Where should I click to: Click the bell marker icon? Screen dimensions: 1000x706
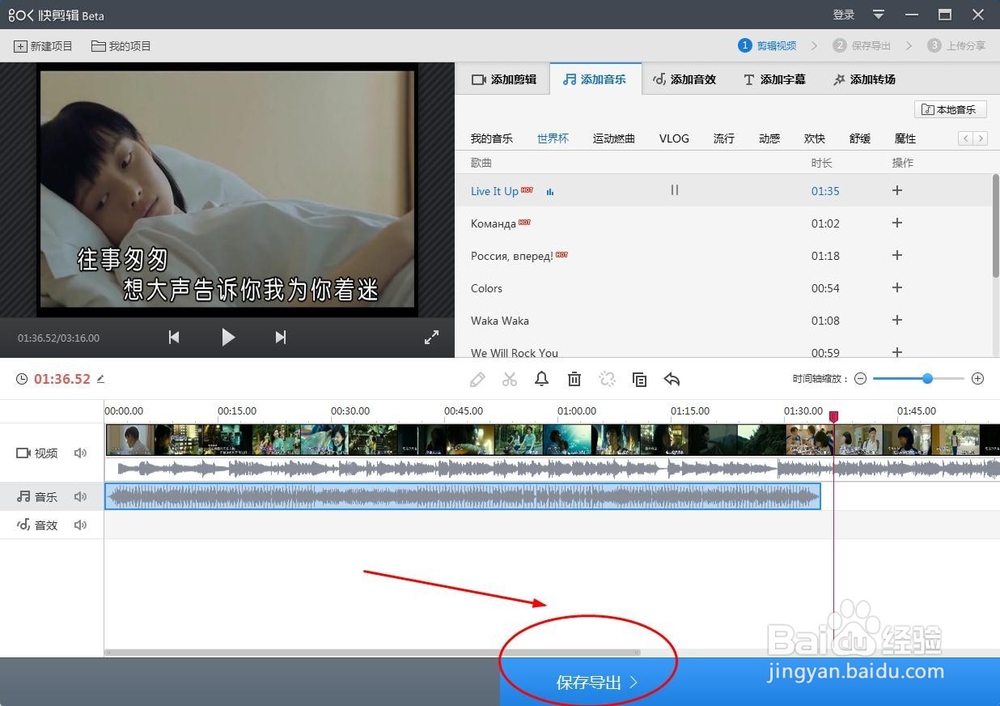click(541, 379)
